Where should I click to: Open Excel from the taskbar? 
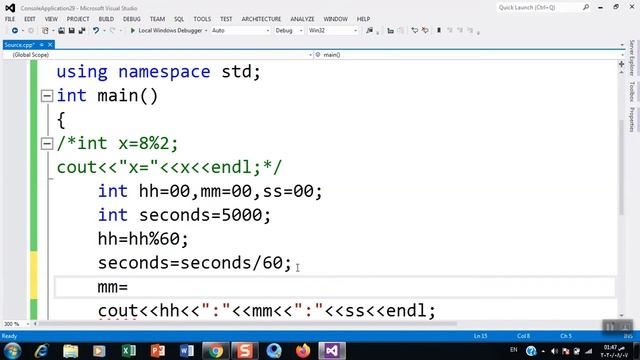(129, 351)
